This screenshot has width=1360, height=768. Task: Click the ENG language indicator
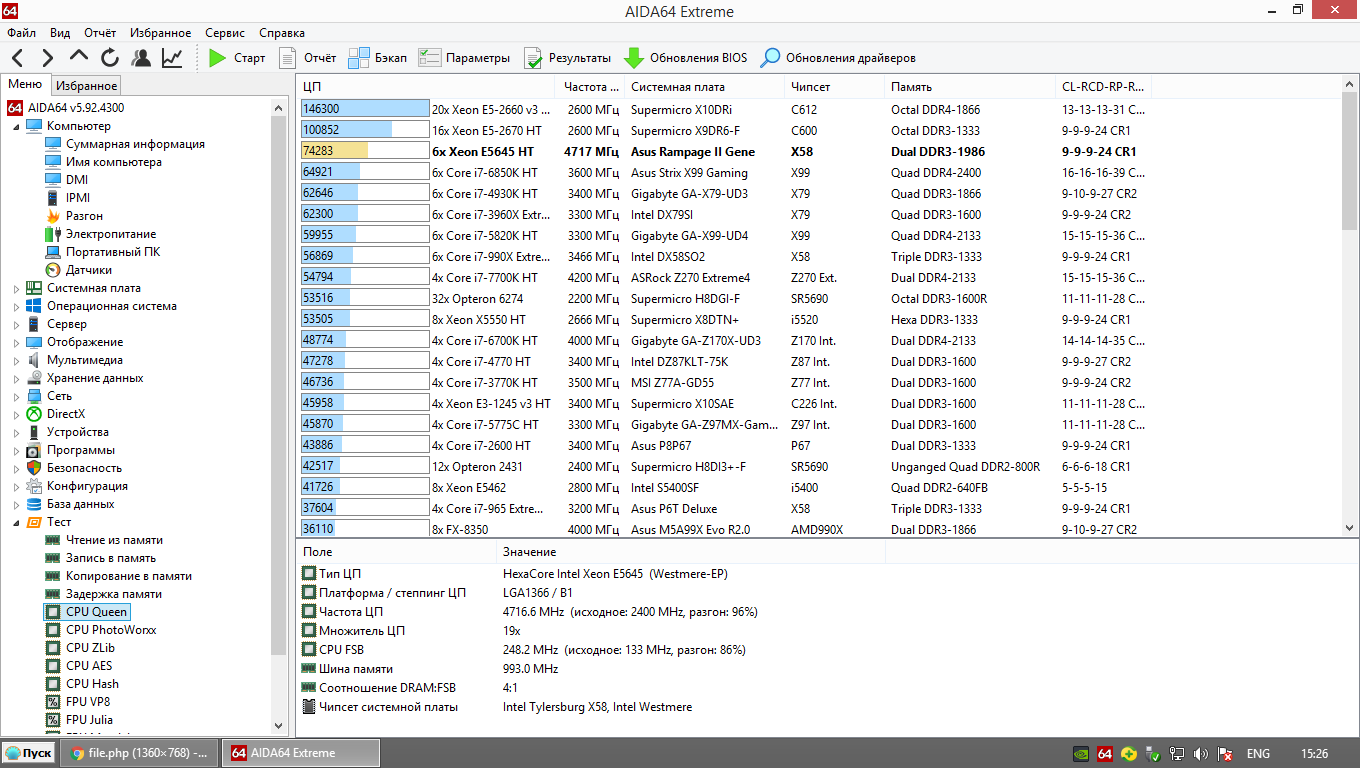pos(1258,753)
